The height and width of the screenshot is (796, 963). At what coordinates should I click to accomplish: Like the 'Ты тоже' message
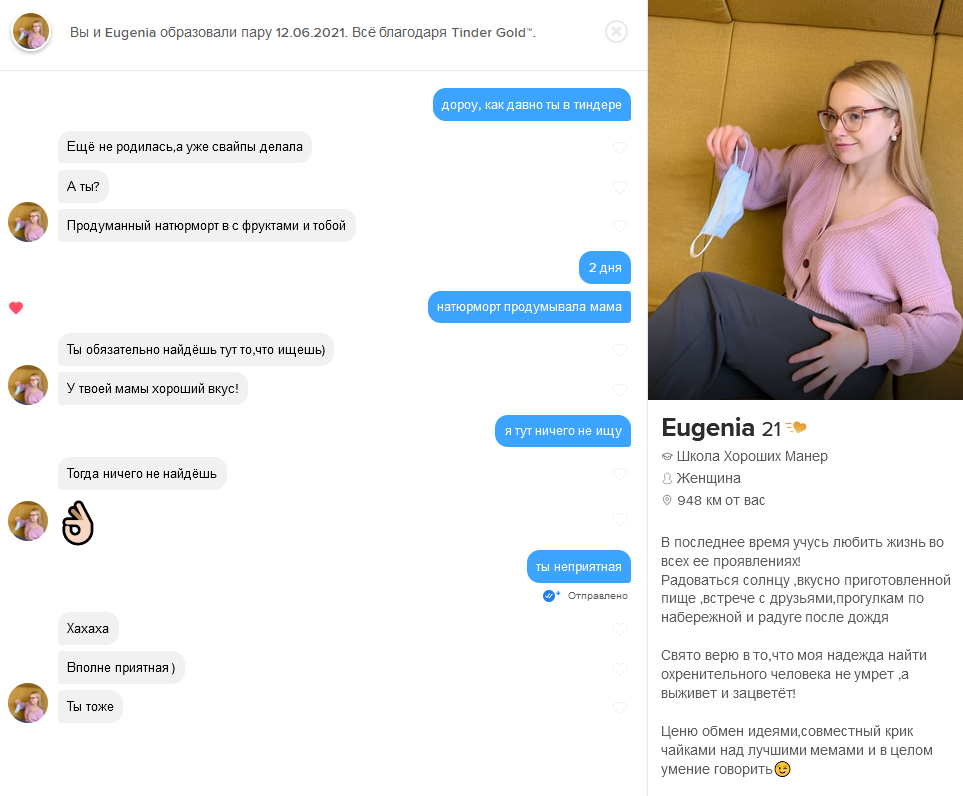(x=620, y=708)
